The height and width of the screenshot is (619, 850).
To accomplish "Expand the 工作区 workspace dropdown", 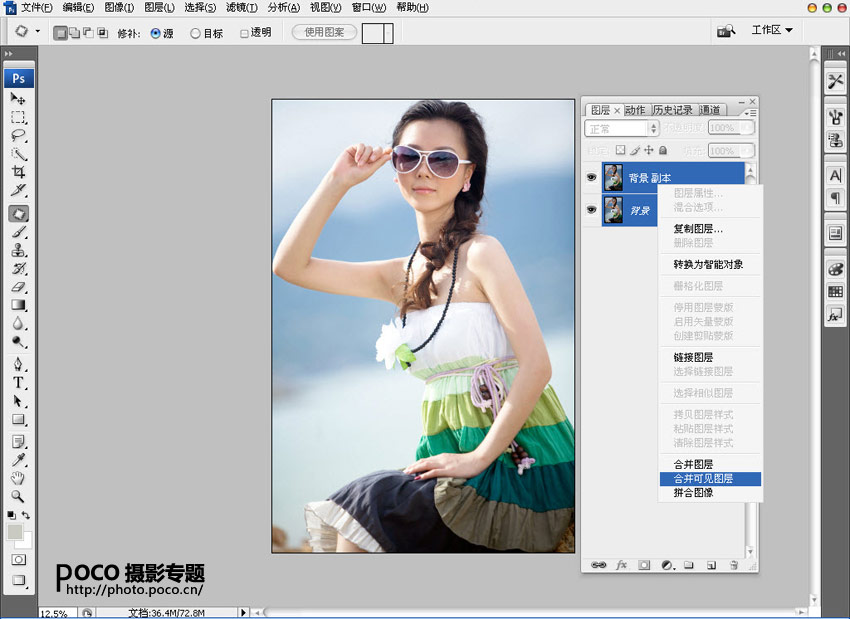I will coord(772,30).
